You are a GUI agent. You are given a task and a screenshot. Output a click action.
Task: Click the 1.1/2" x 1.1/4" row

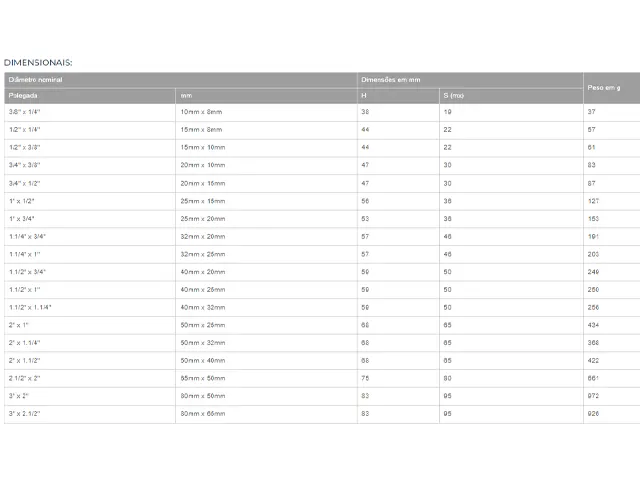tap(322, 308)
